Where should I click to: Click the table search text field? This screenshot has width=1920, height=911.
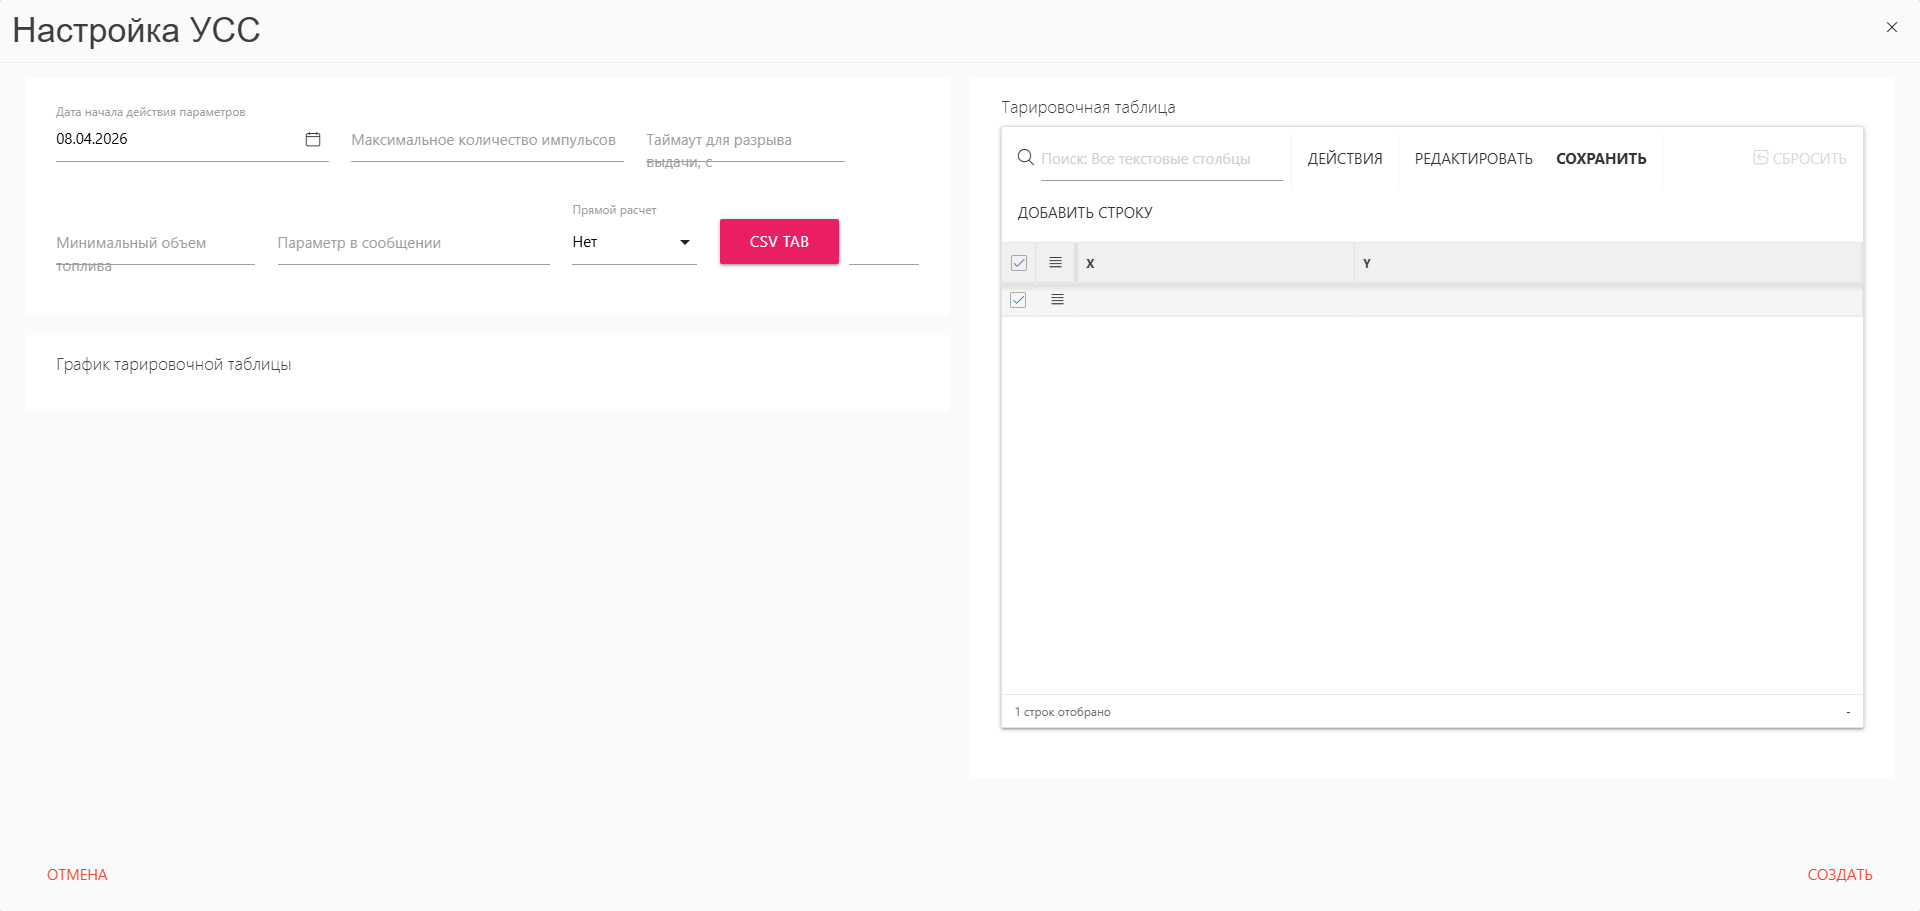click(x=1160, y=159)
